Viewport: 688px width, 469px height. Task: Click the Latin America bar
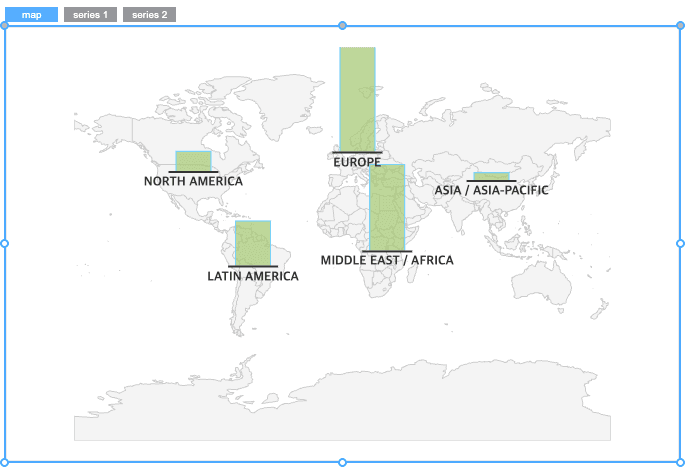click(252, 243)
